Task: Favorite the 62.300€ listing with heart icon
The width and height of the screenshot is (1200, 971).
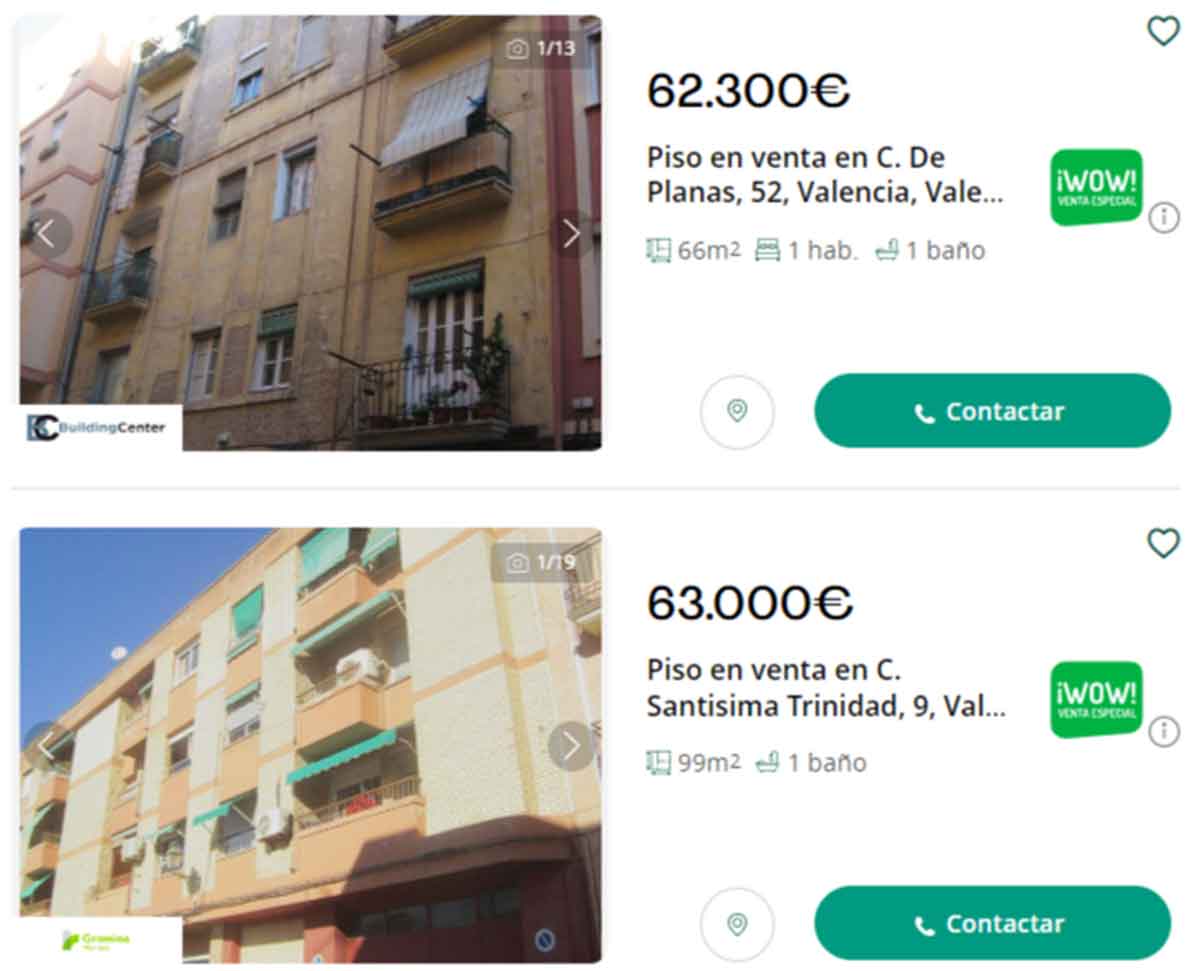Action: pos(1163,31)
